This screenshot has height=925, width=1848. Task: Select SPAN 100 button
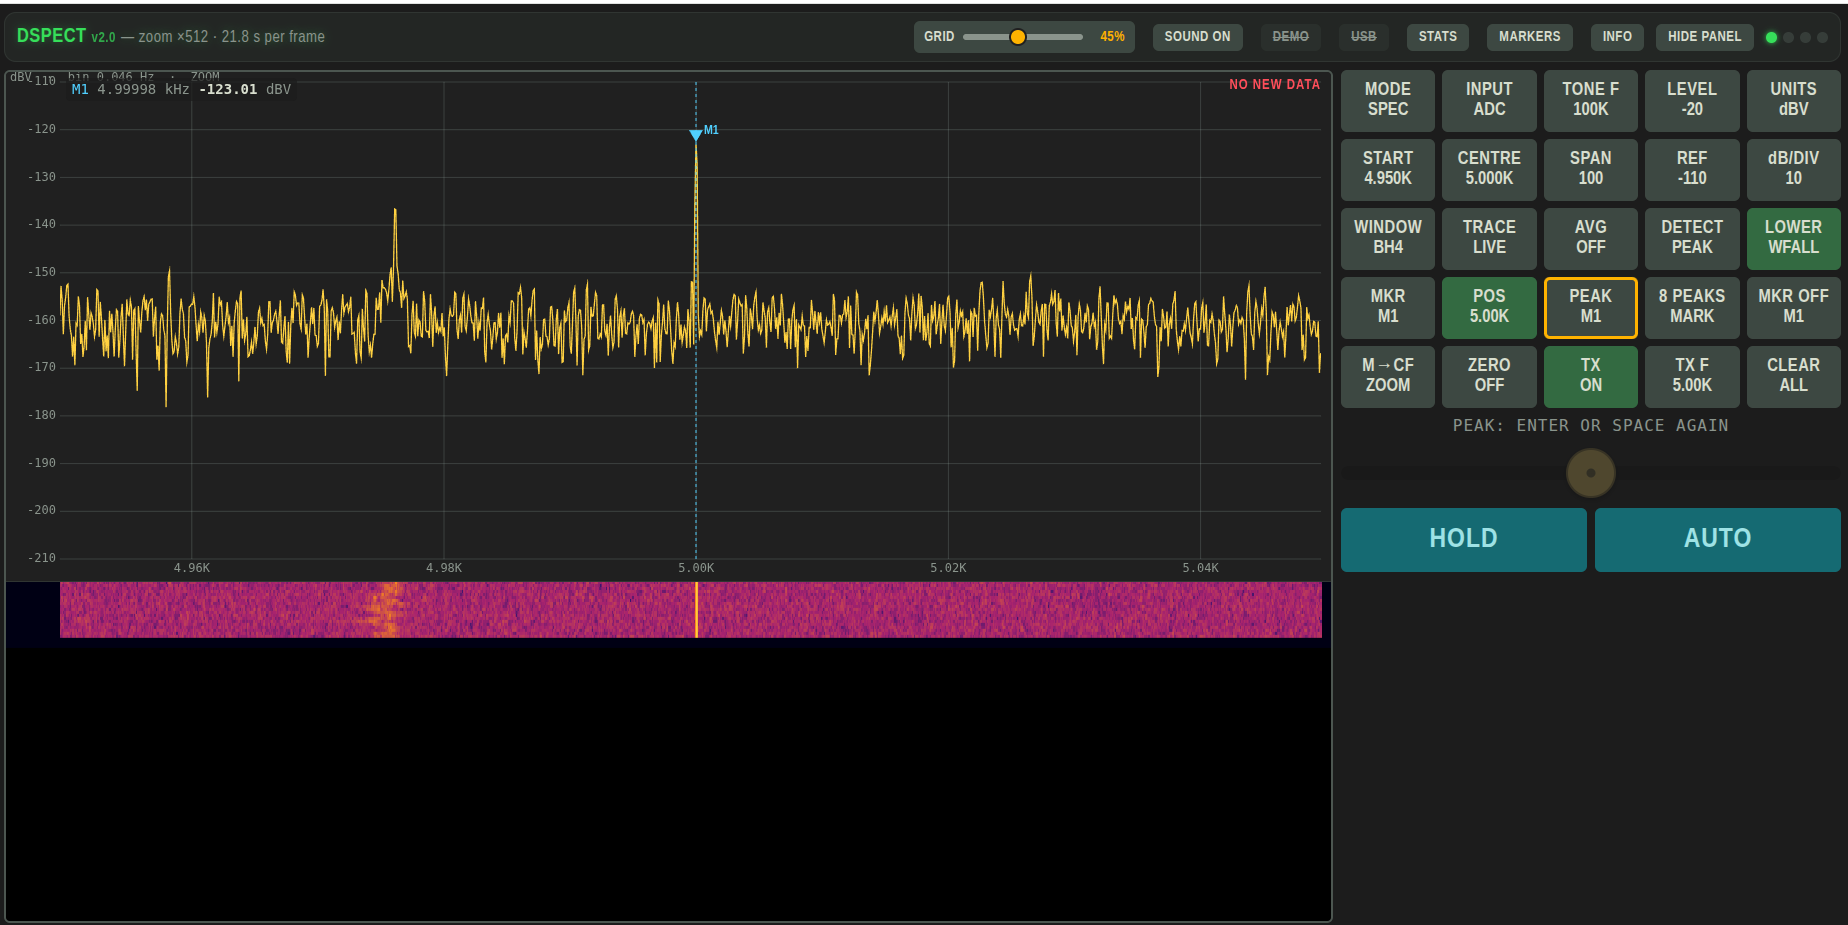click(x=1591, y=169)
